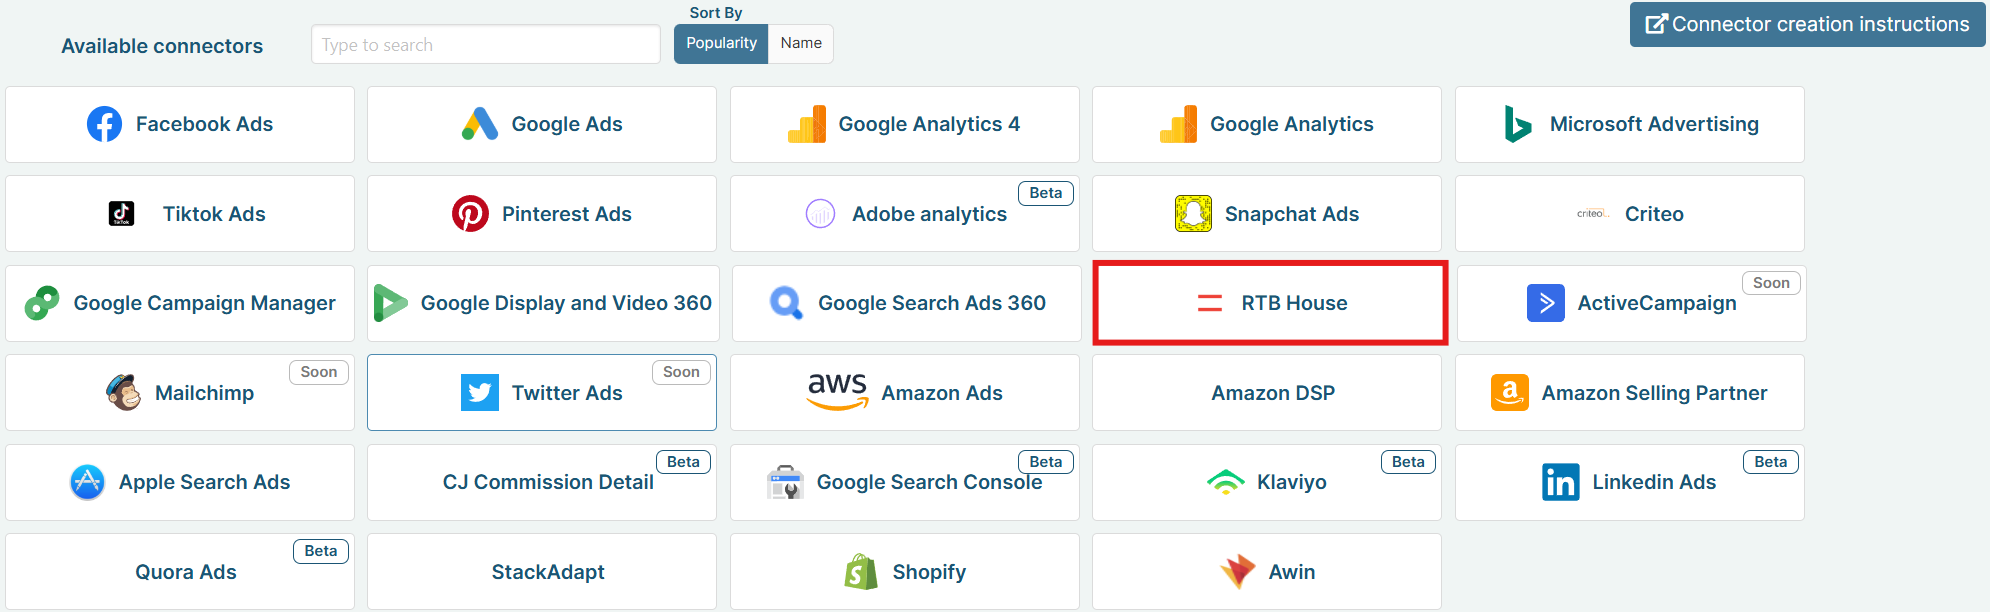Click the LinkedIn logo icon
Screen dimensions: 1990x612
[x=1560, y=482]
